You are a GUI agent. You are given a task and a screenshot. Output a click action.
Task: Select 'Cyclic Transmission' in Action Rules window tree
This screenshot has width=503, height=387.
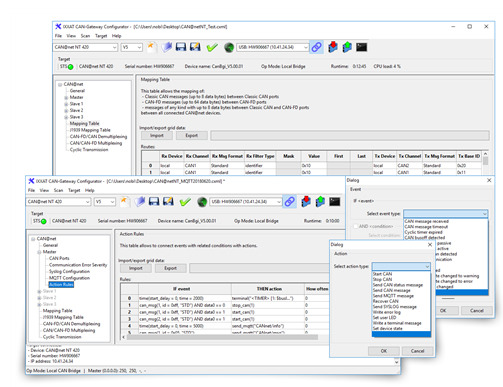tap(62, 337)
